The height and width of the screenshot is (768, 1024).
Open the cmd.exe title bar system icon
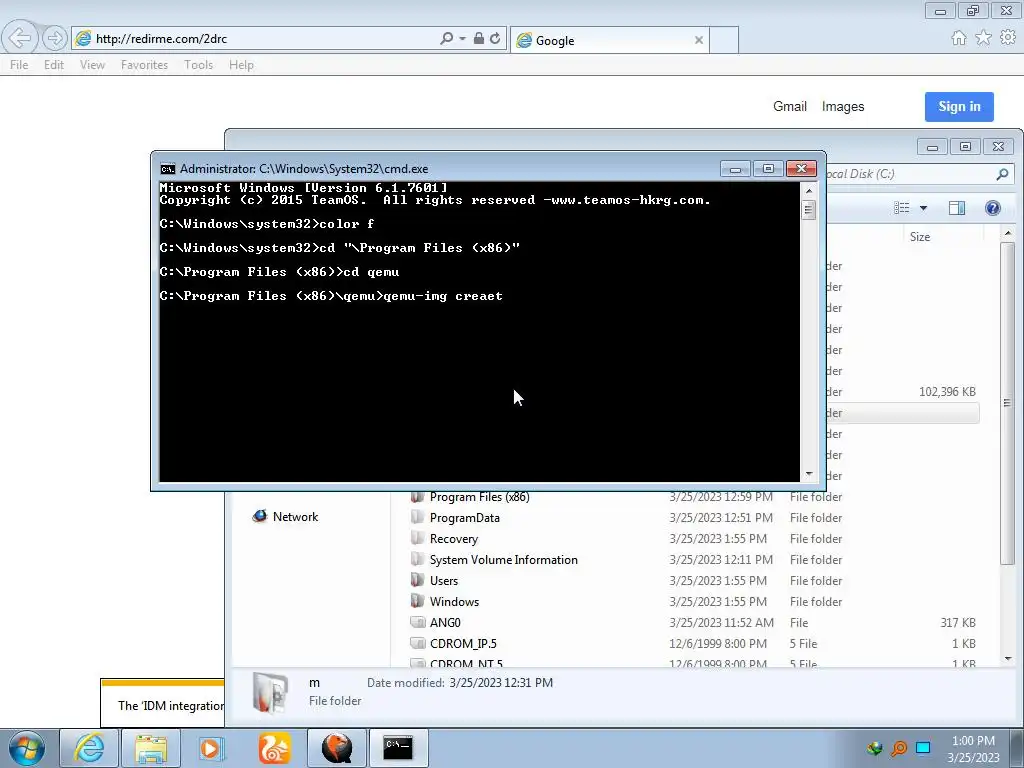coord(168,169)
